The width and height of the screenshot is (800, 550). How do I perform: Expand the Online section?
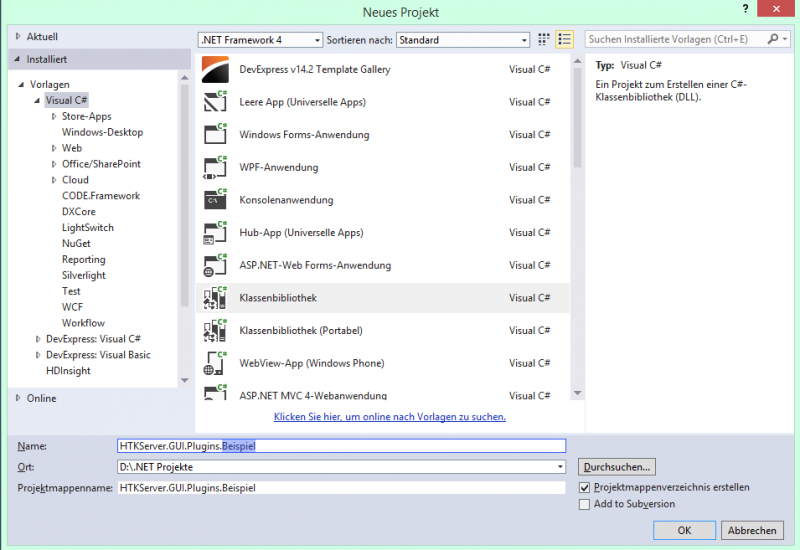coord(18,398)
